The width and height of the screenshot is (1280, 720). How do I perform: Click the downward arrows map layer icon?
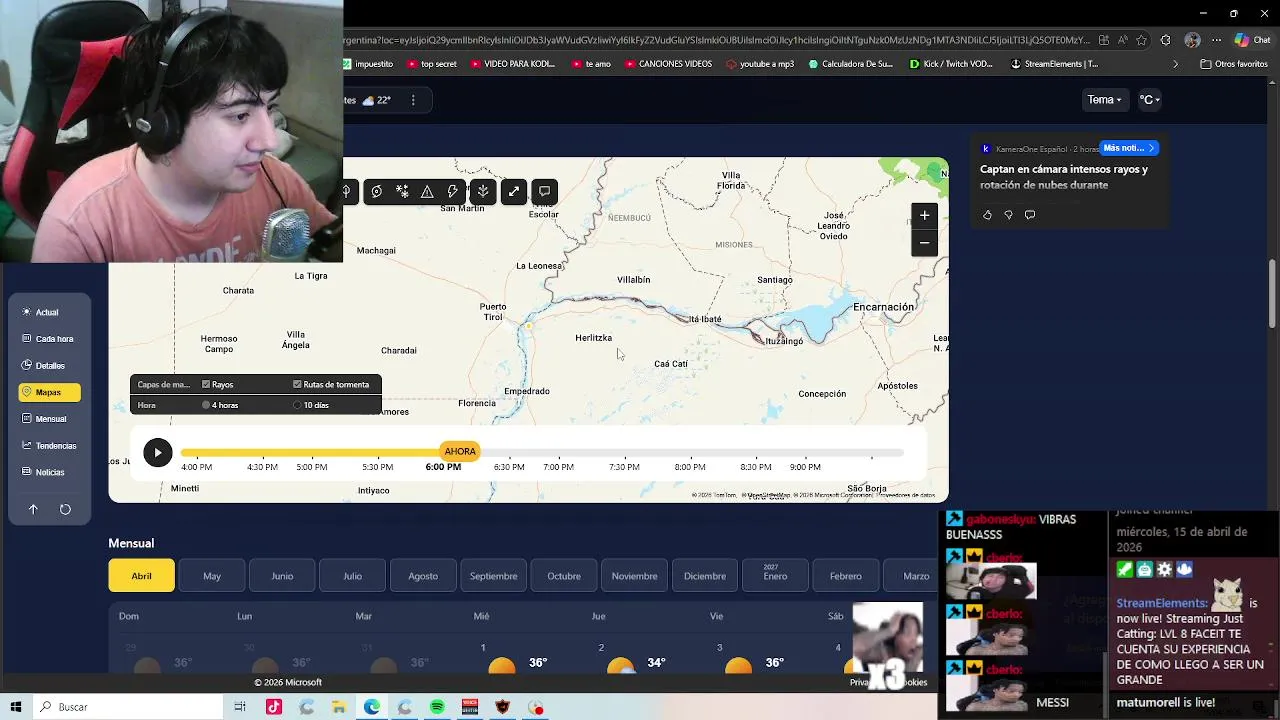(483, 191)
